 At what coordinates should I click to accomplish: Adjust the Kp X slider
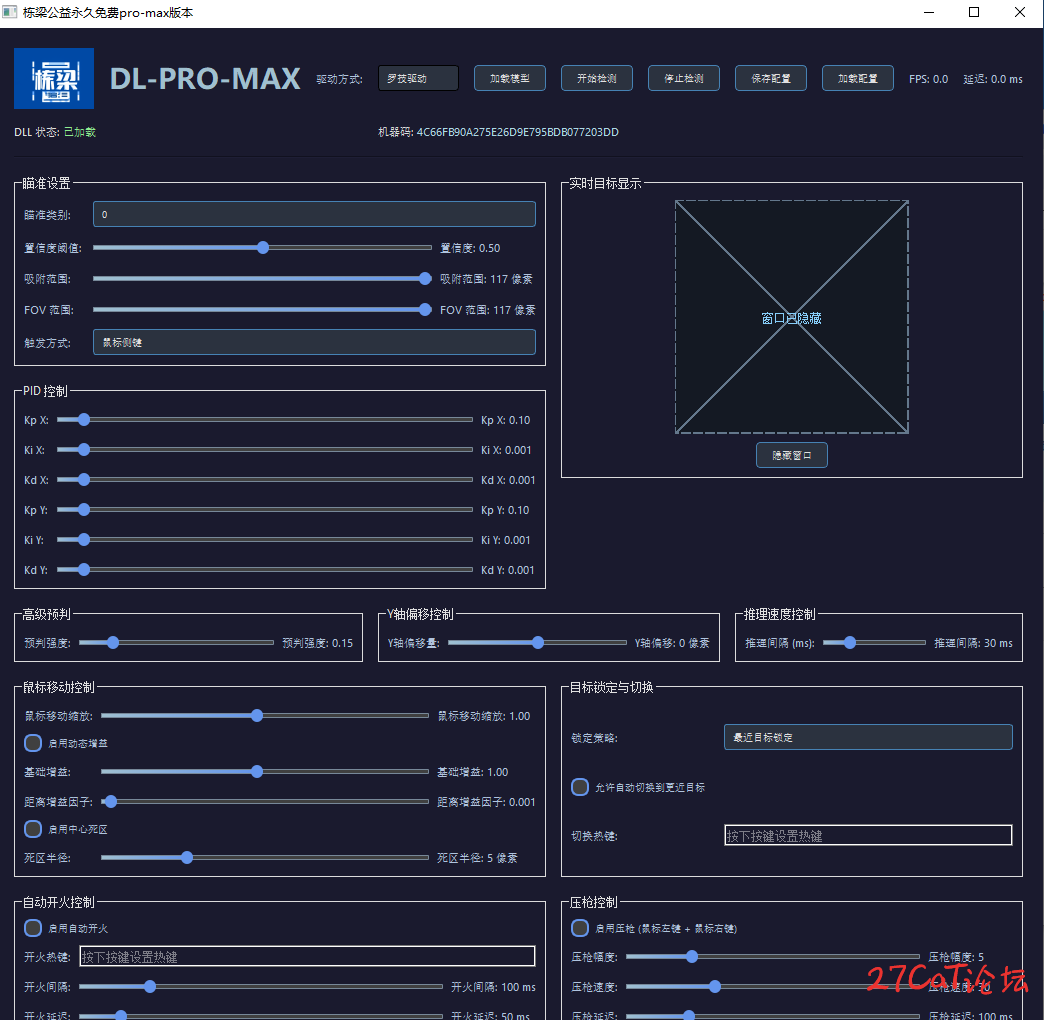point(265,419)
